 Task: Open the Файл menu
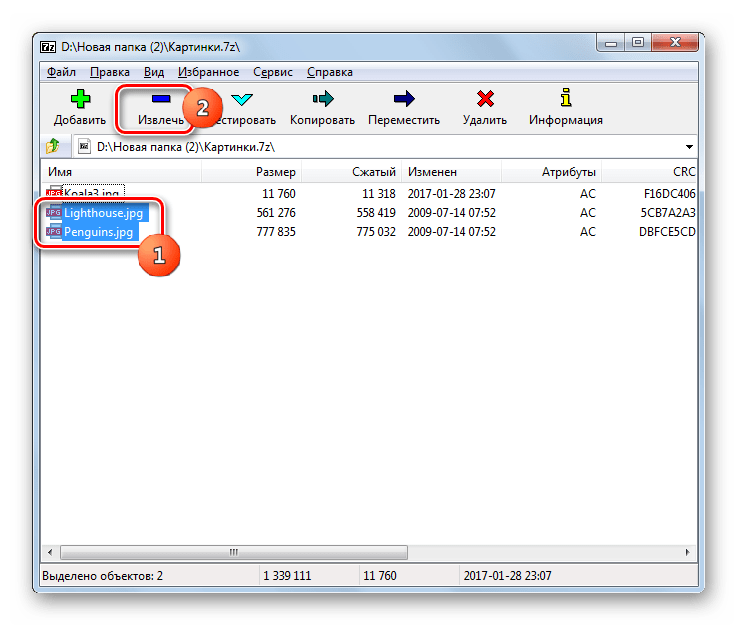61,72
